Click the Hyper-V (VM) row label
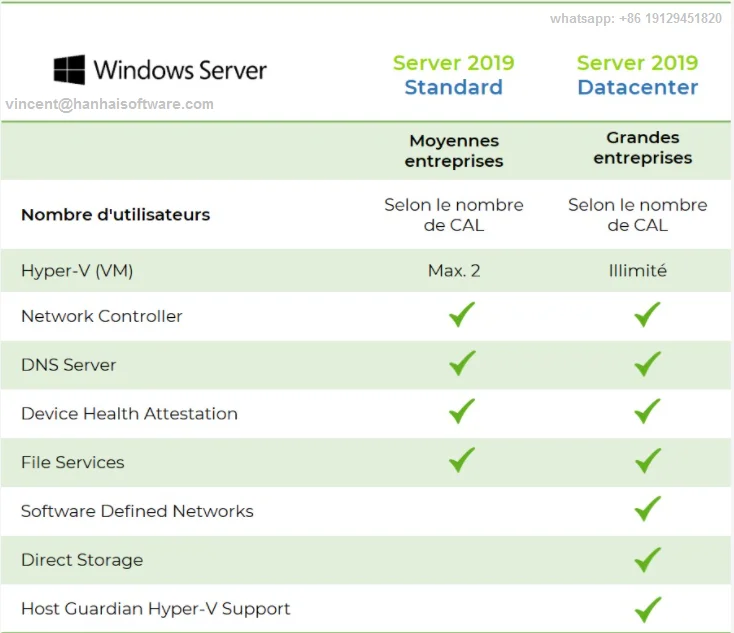 (x=77, y=270)
